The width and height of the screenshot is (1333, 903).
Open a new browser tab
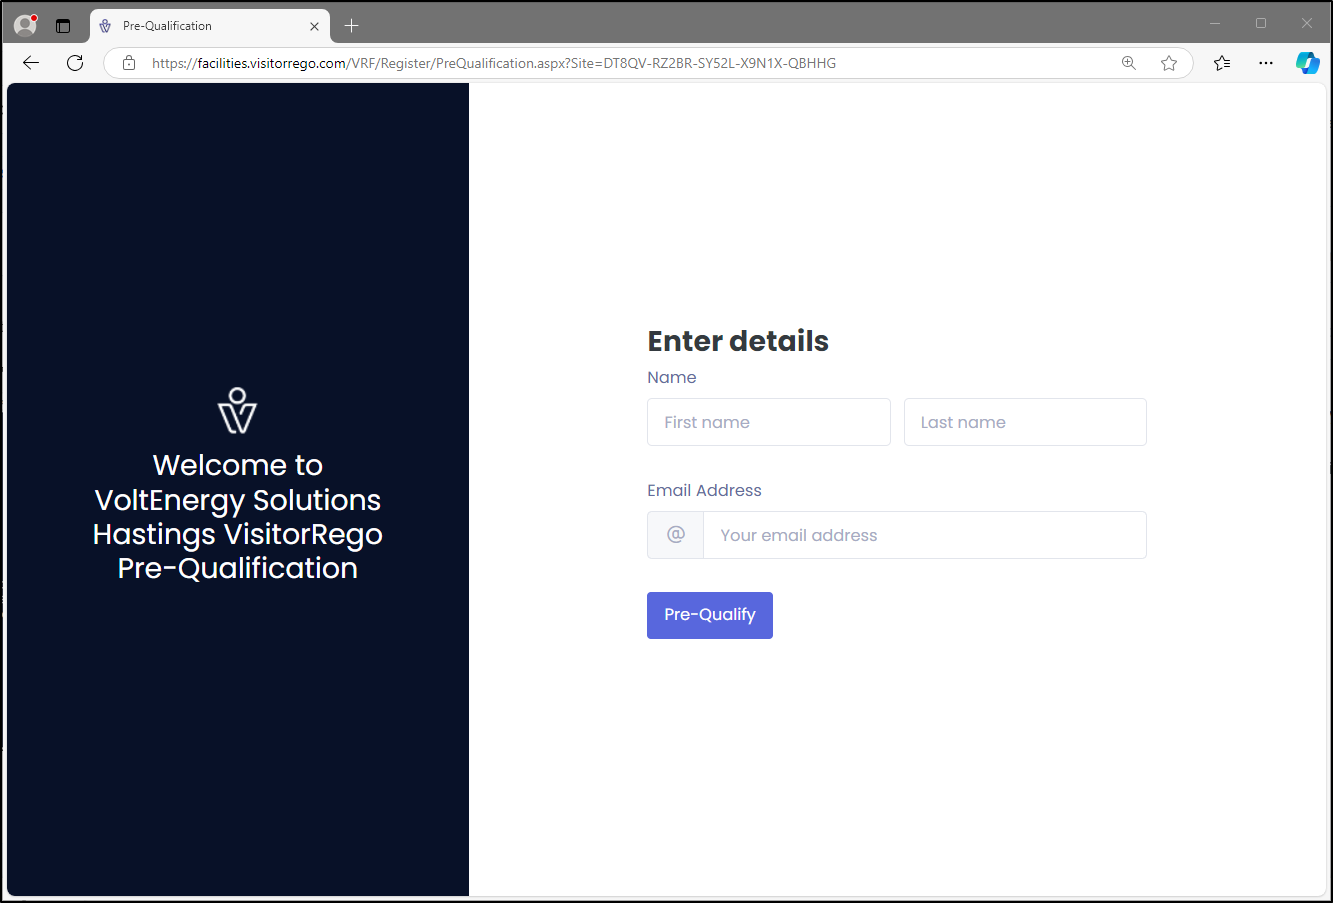coord(351,26)
